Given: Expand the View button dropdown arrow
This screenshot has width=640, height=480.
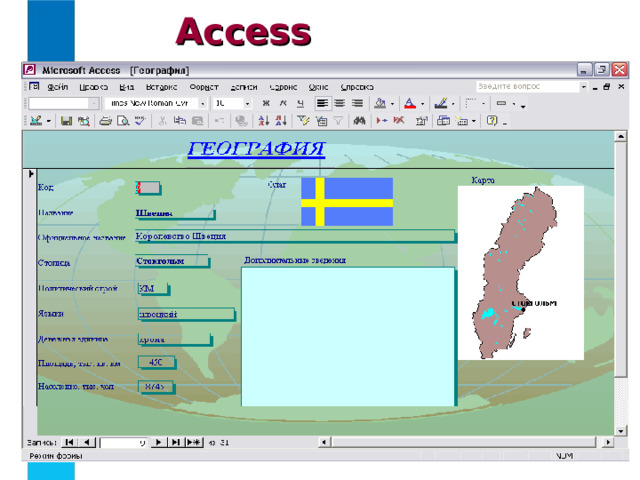Looking at the screenshot, I should [49, 121].
